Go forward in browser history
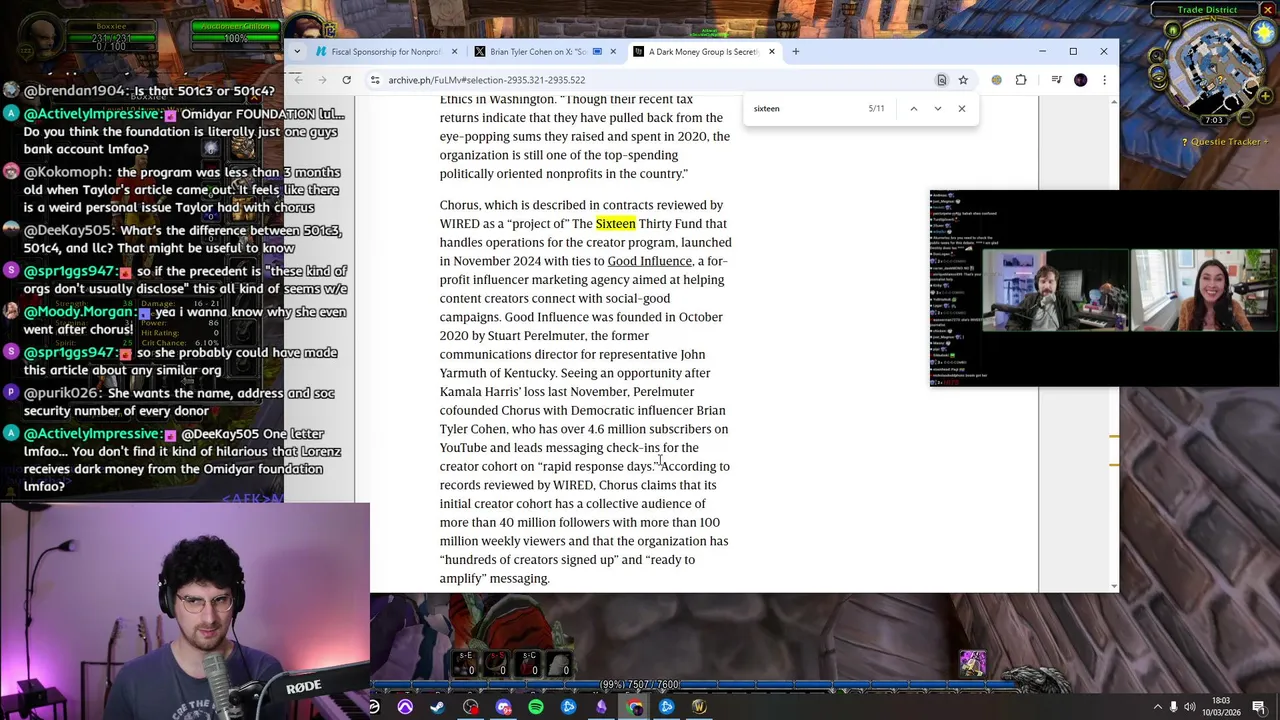Screen dimensions: 1280x720 [322, 80]
